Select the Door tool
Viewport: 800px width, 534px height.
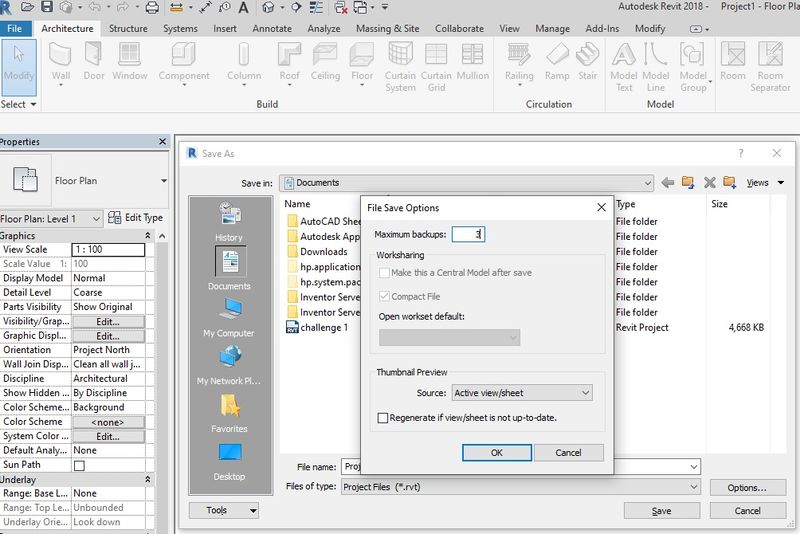coord(94,63)
